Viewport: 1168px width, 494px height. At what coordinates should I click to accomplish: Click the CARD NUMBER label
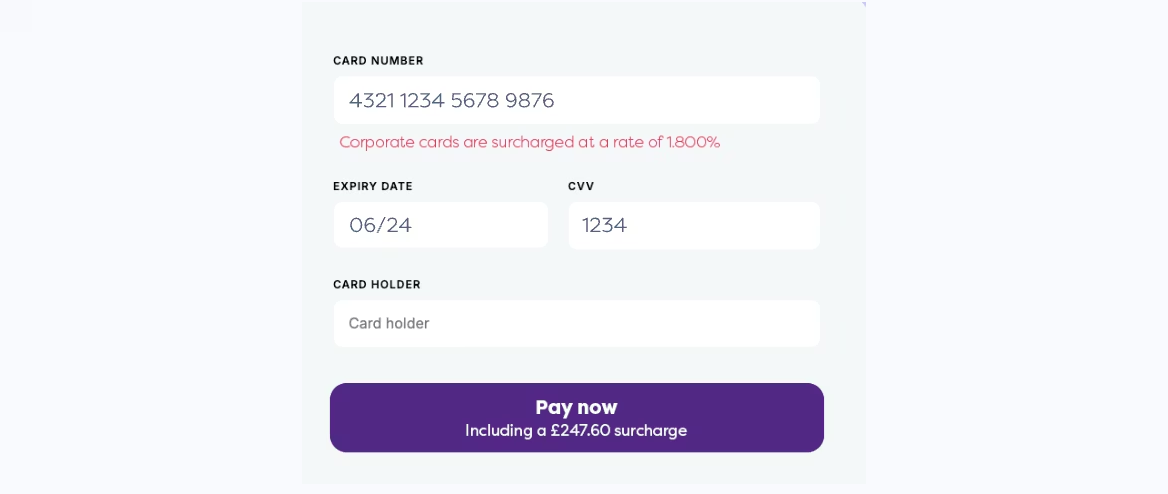click(x=378, y=61)
